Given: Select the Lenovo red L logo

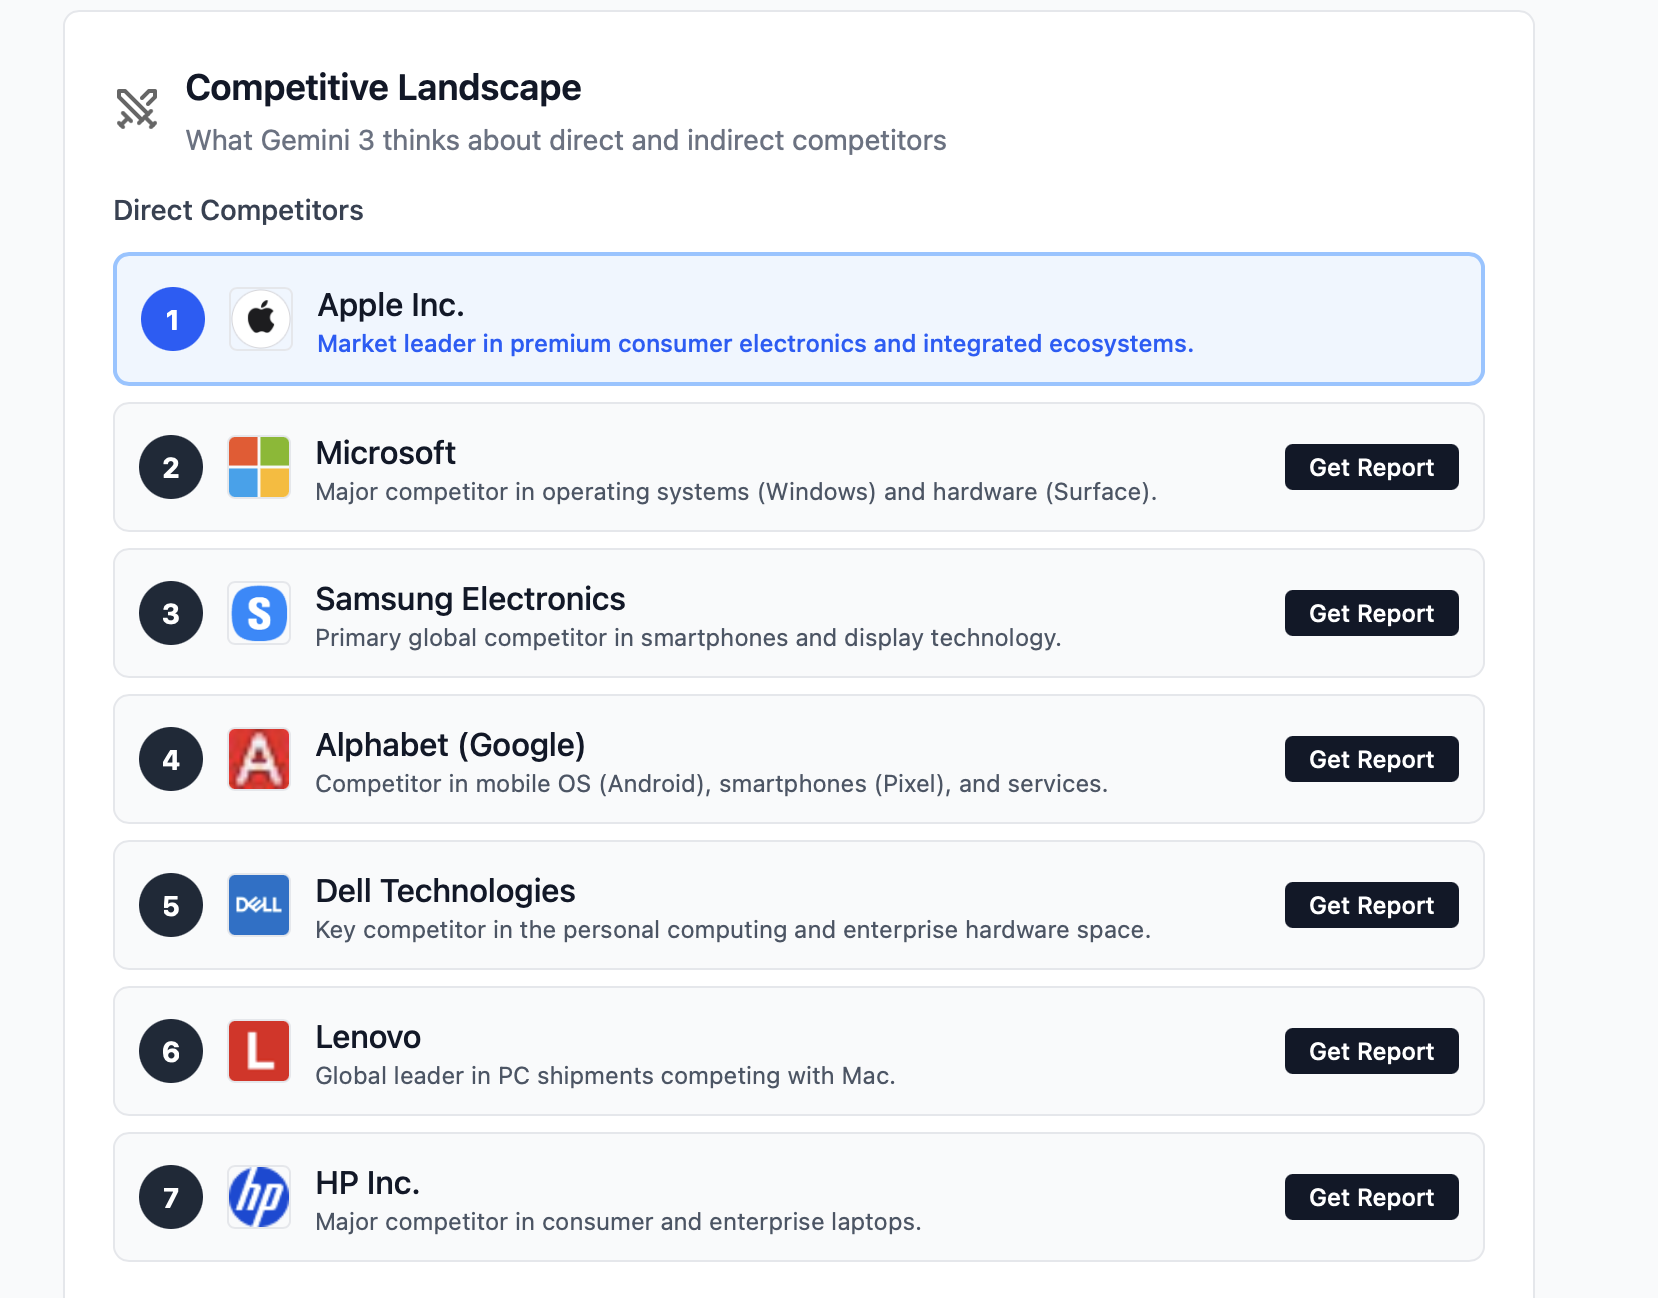Looking at the screenshot, I should [x=258, y=1051].
